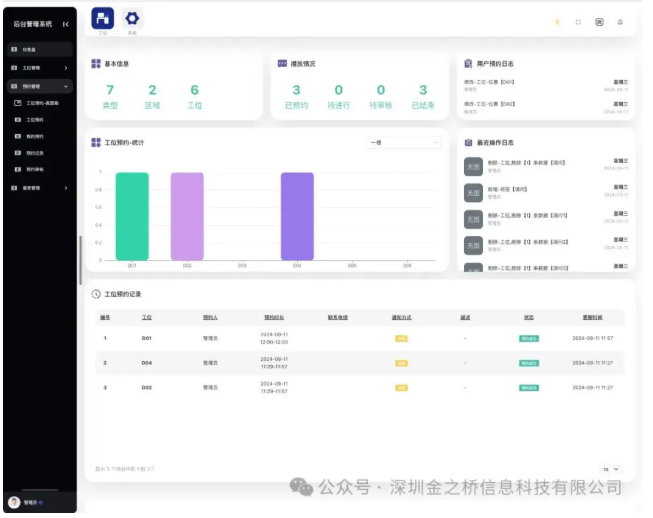Click the 2 区域 statistic
The height and width of the screenshot is (518, 653).
(x=152, y=97)
